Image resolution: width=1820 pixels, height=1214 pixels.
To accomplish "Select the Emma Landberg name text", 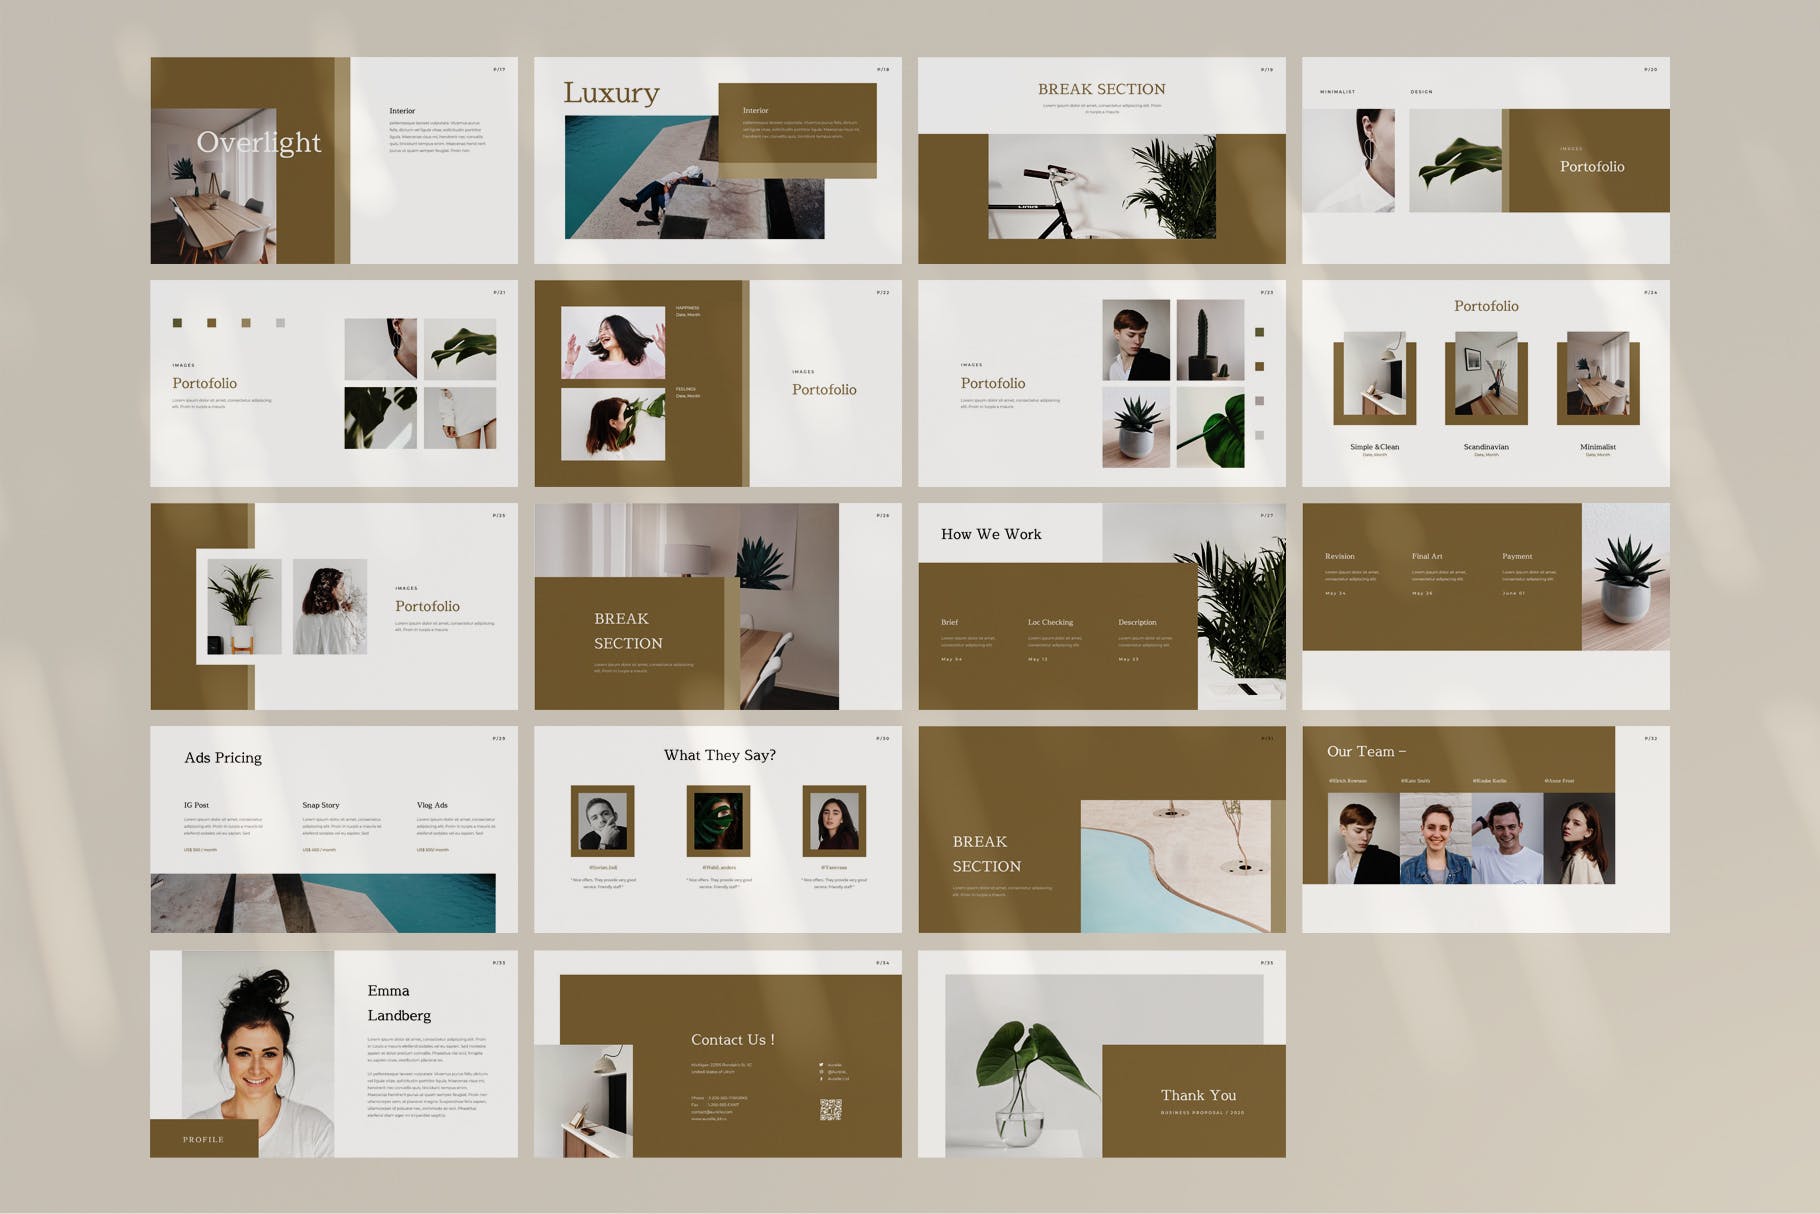I will [398, 1003].
